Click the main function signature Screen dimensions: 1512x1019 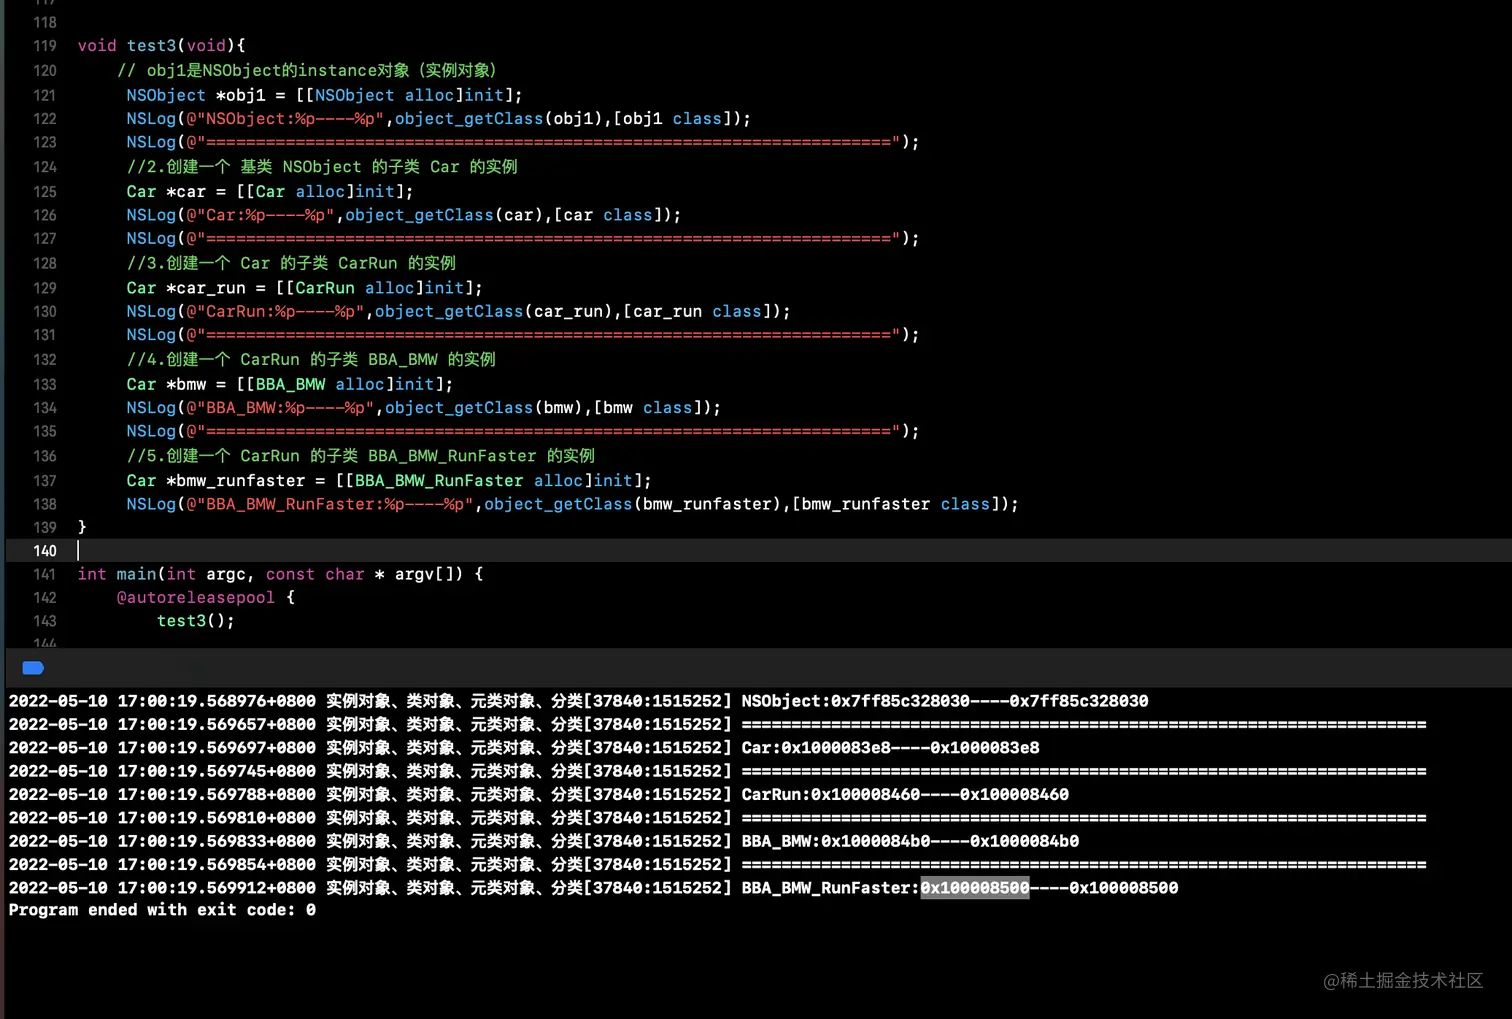(x=280, y=574)
